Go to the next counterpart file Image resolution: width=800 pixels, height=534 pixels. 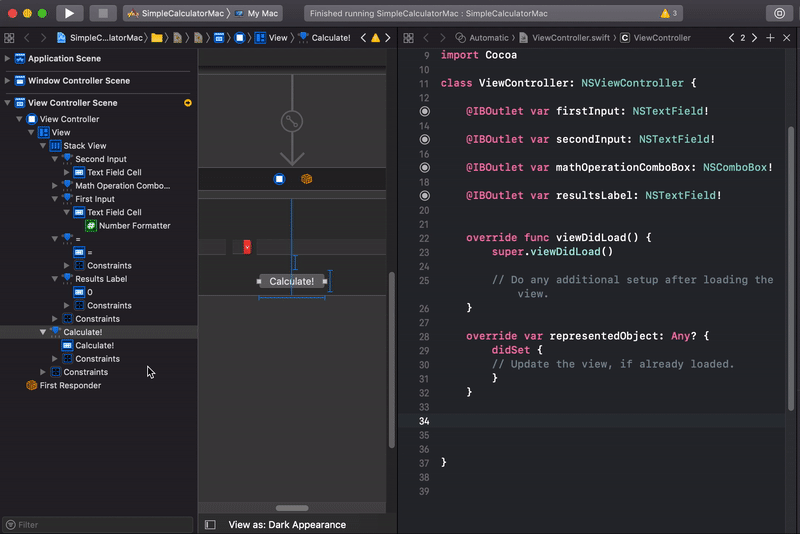click(755, 38)
